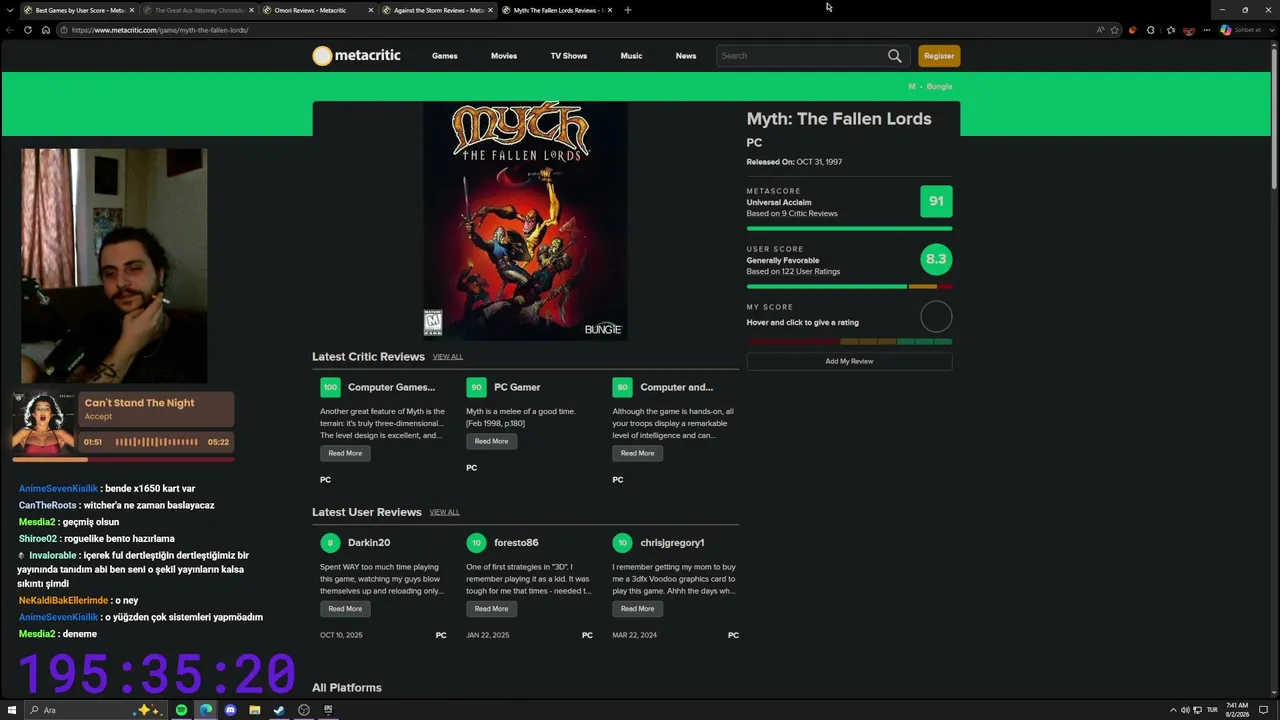This screenshot has width=1280, height=720.
Task: Open Discord from the taskbar
Action: coord(230,710)
